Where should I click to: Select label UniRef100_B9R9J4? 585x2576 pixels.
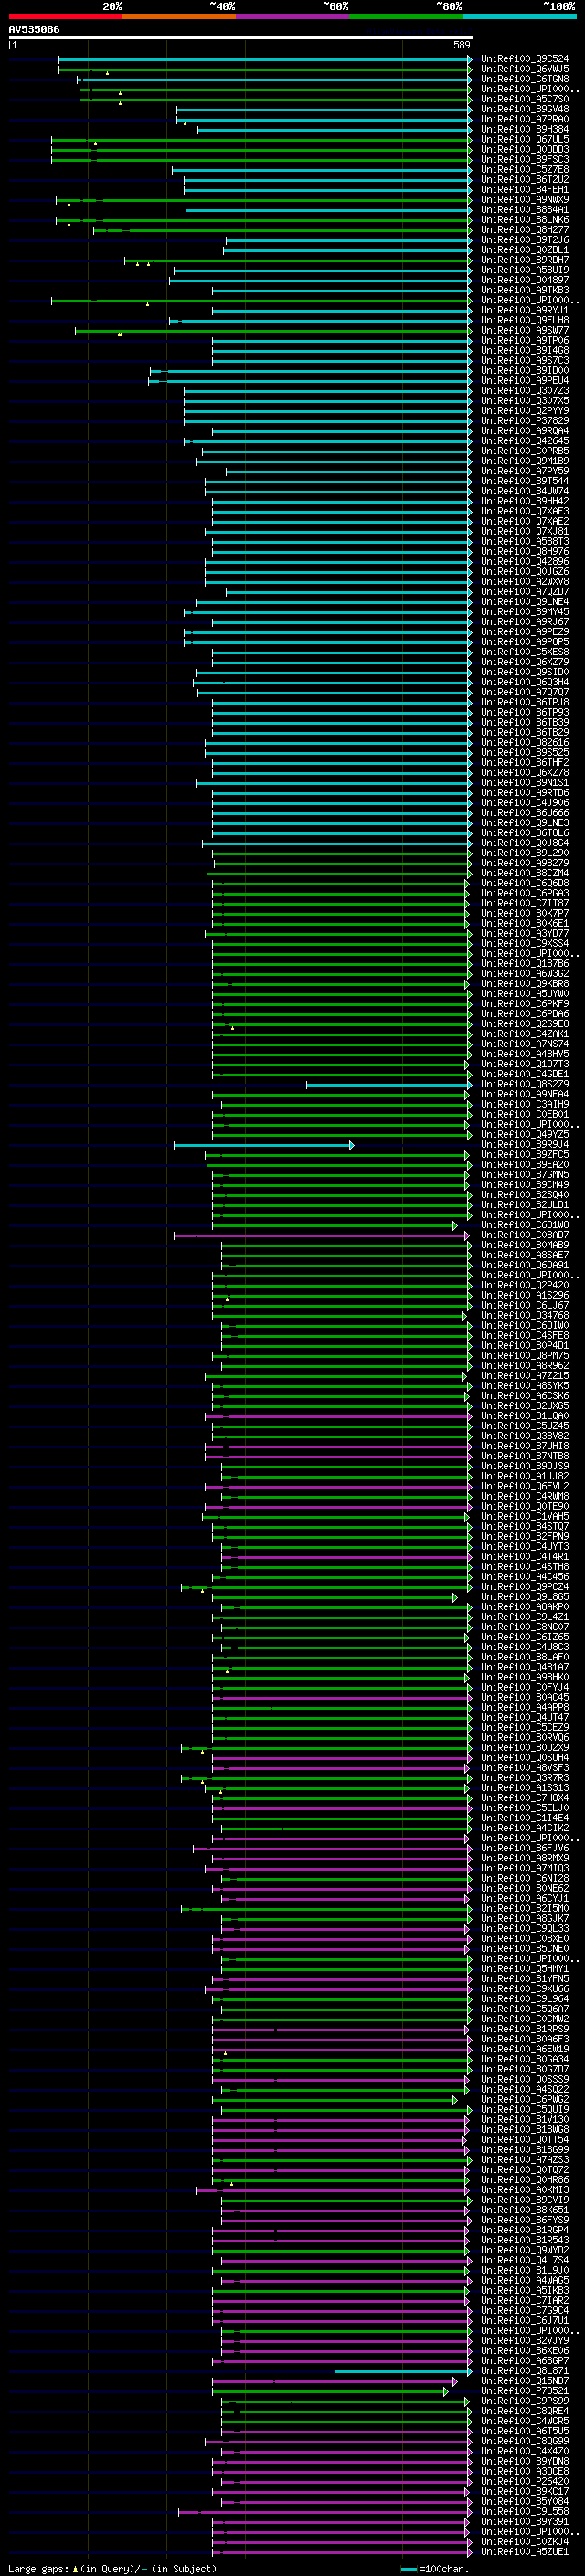pyautogui.click(x=525, y=1145)
